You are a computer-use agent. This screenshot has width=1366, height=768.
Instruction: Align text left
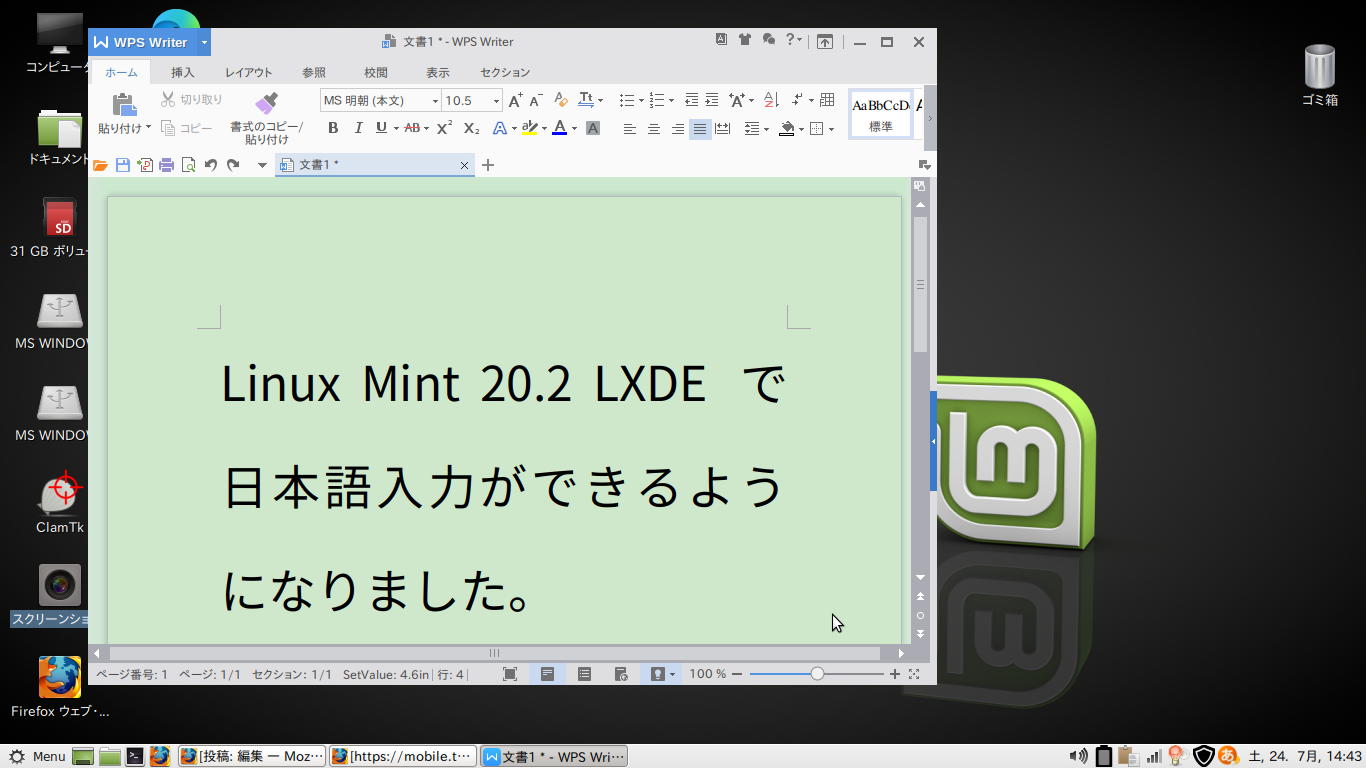[x=630, y=128]
